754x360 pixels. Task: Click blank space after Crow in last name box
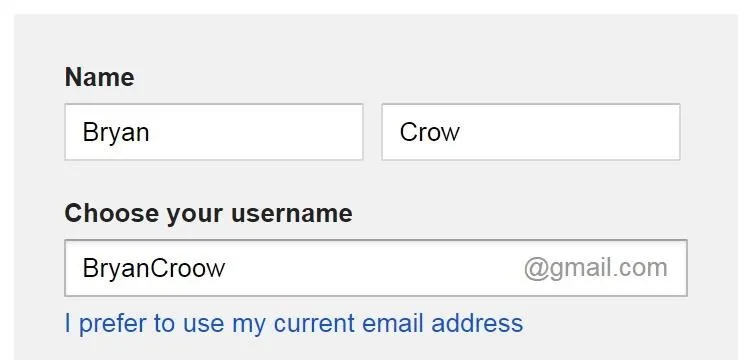tap(570, 132)
